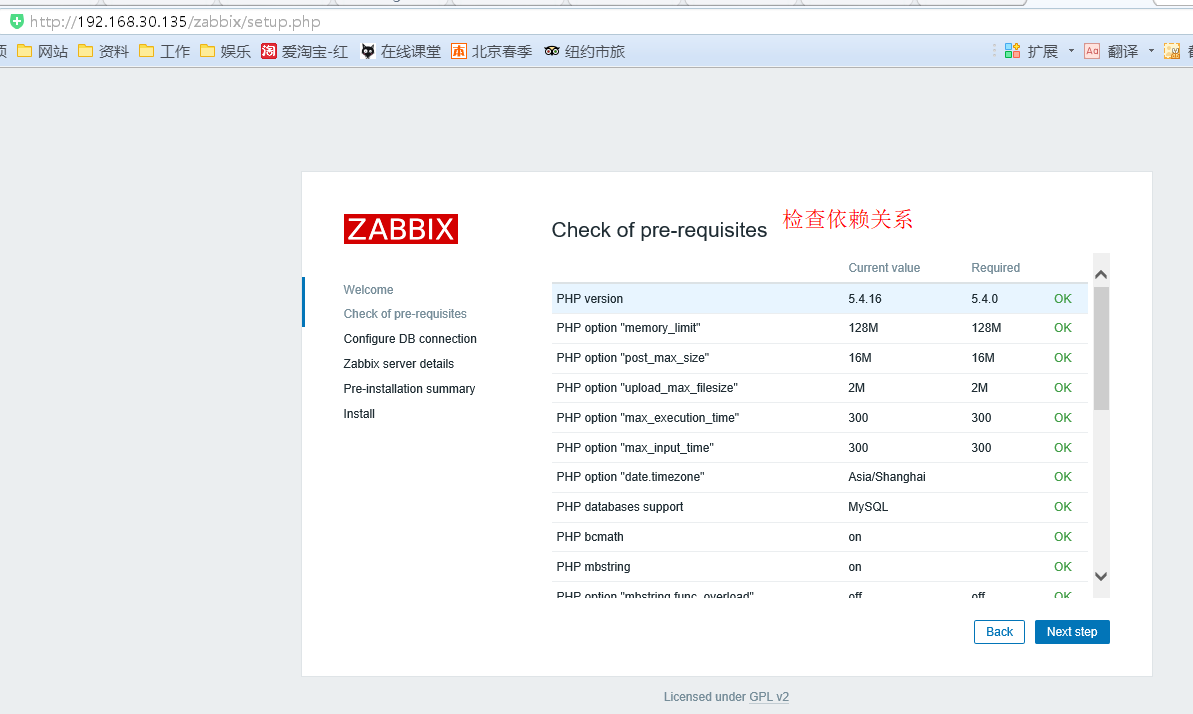Click the OK status for PHP version

click(x=1063, y=299)
